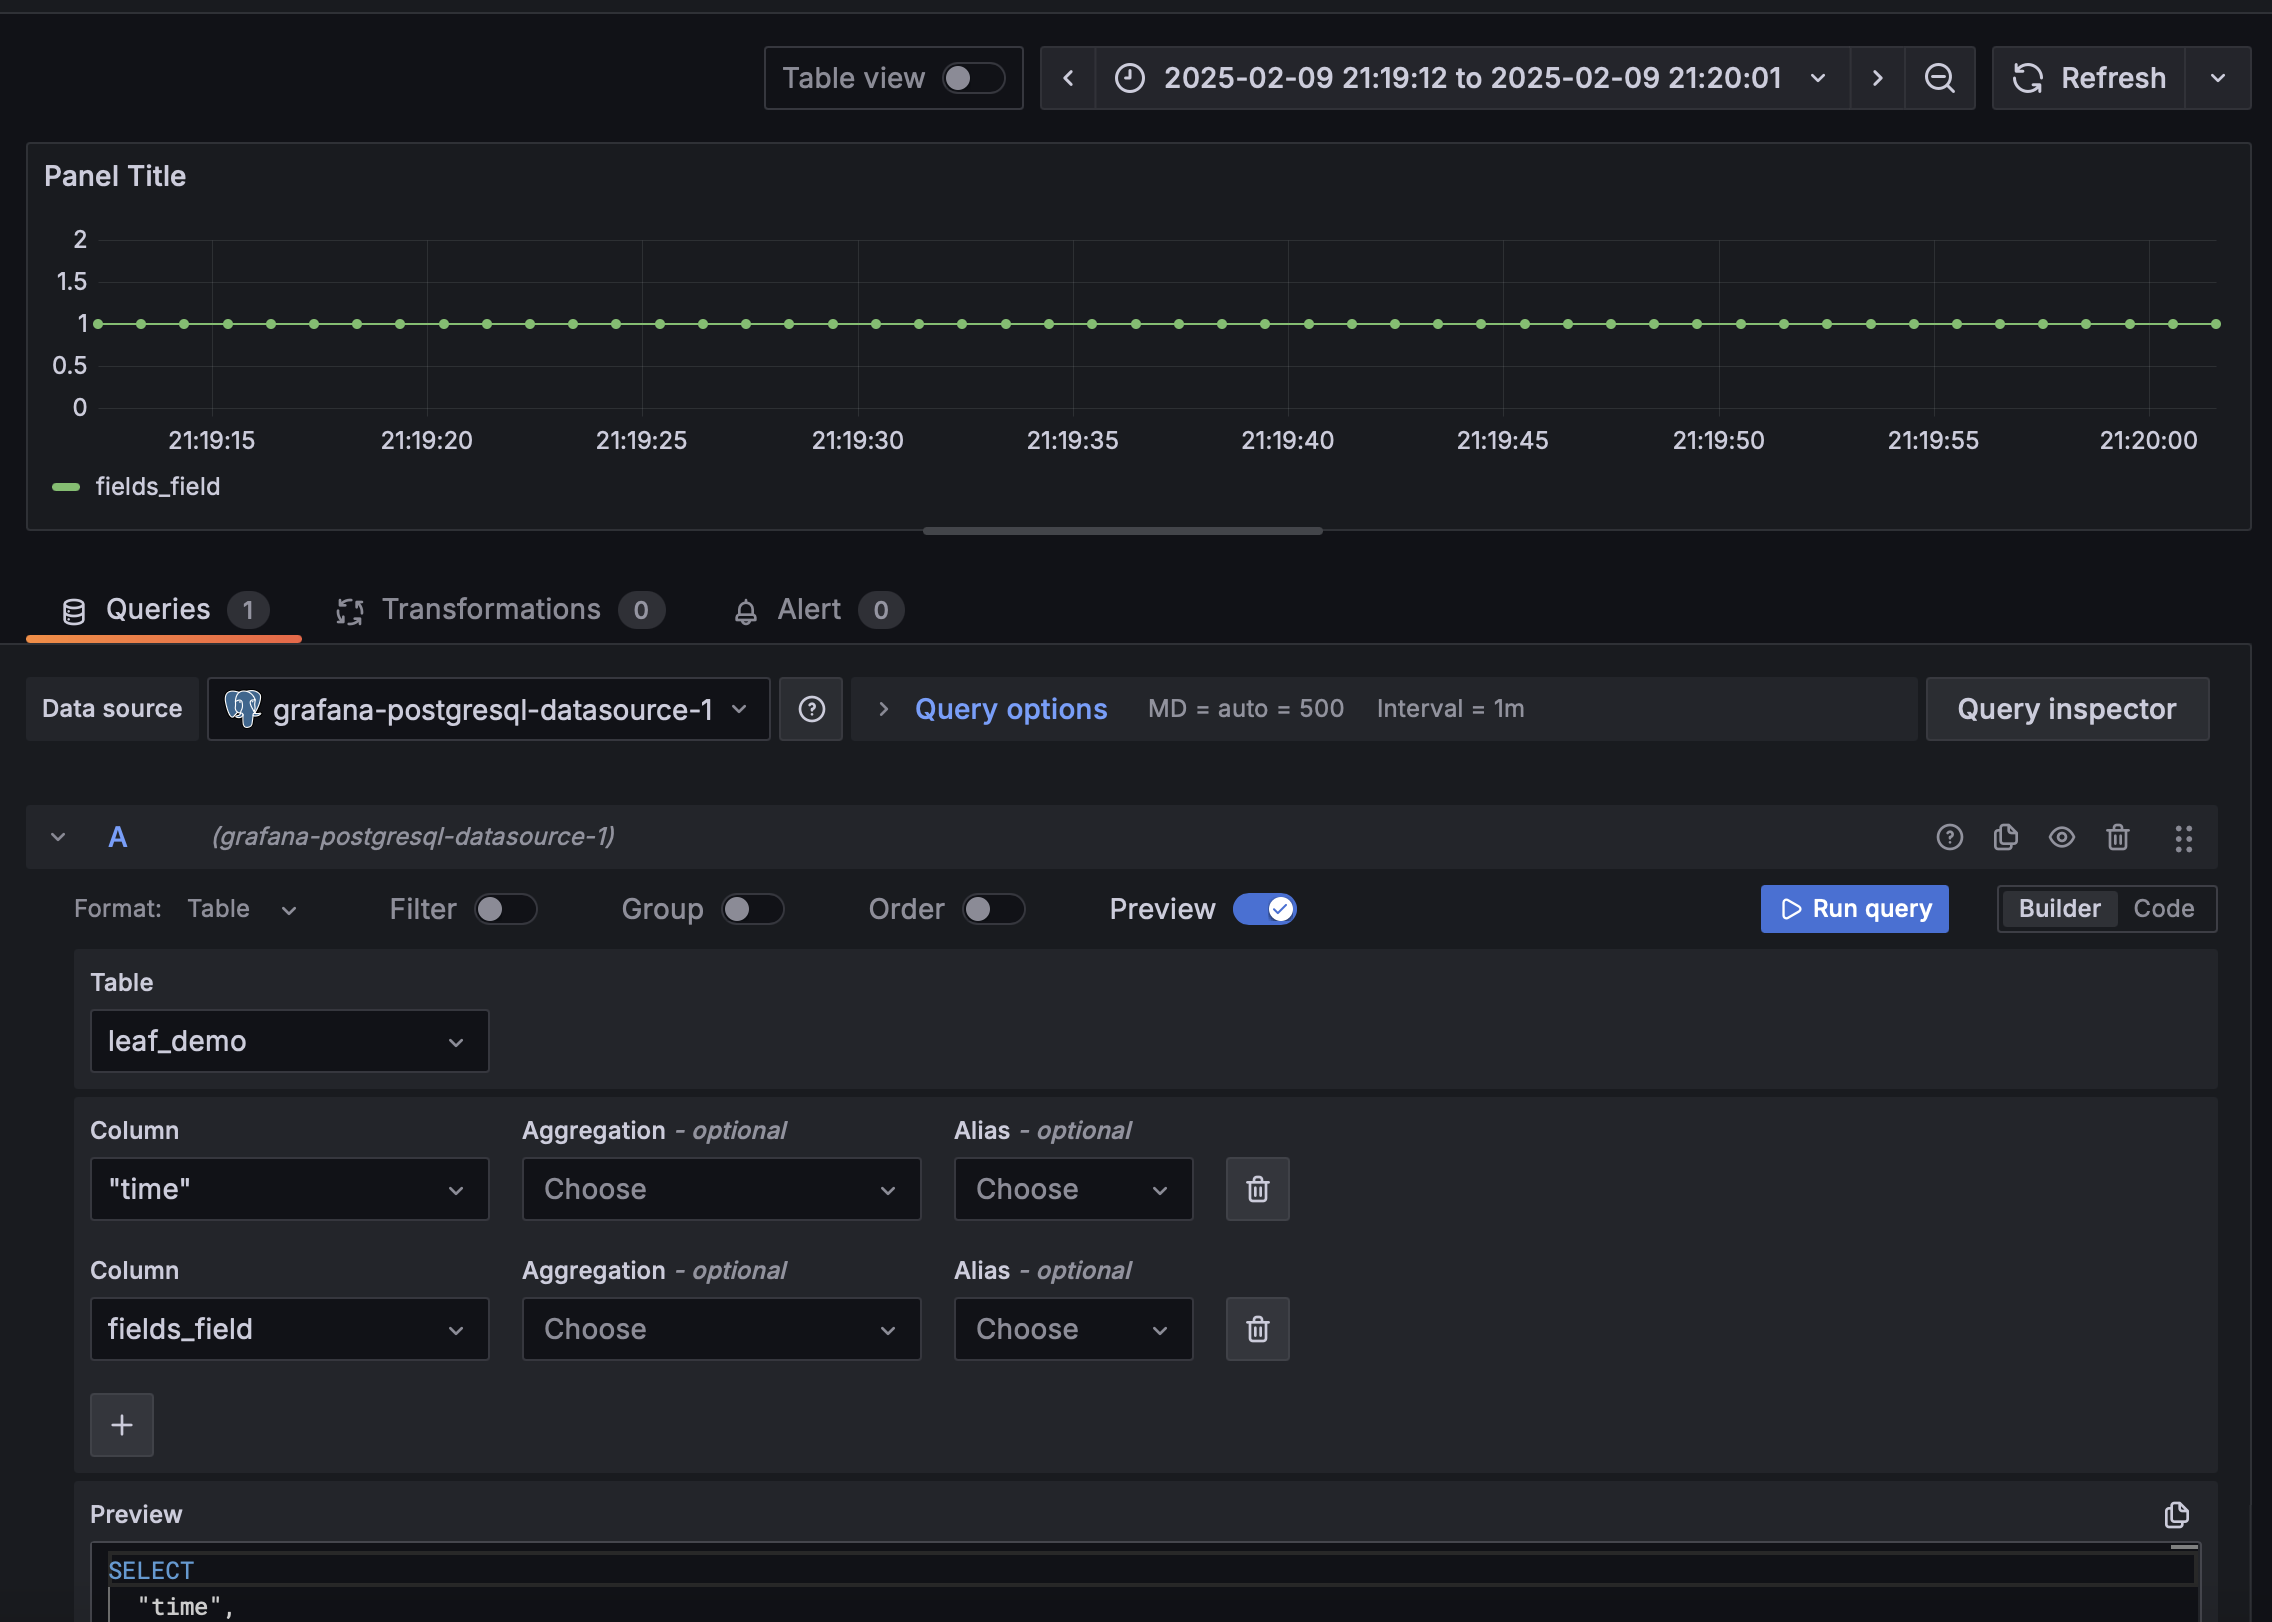Switch to Code mode
This screenshot has width=2272, height=1622.
point(2163,909)
